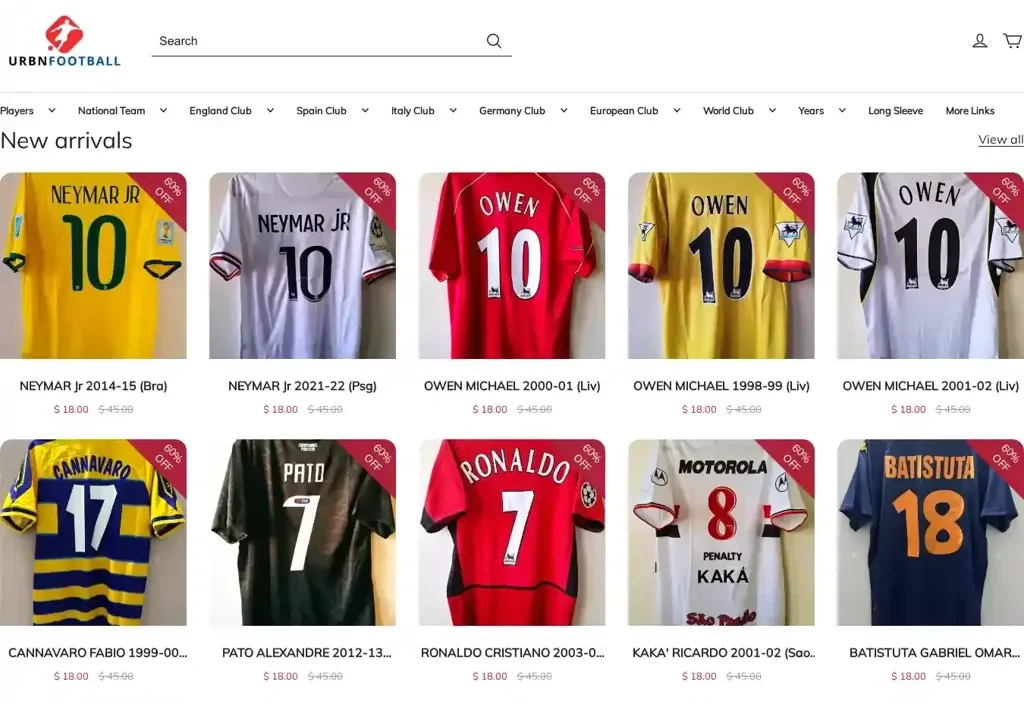Open the black Pato number 7 jersey thumbnail
The width and height of the screenshot is (1024, 702).
[302, 532]
